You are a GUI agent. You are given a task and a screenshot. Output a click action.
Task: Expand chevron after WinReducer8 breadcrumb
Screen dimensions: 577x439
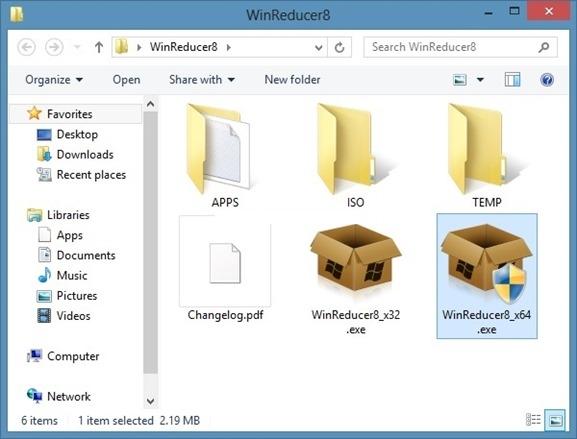coord(229,47)
